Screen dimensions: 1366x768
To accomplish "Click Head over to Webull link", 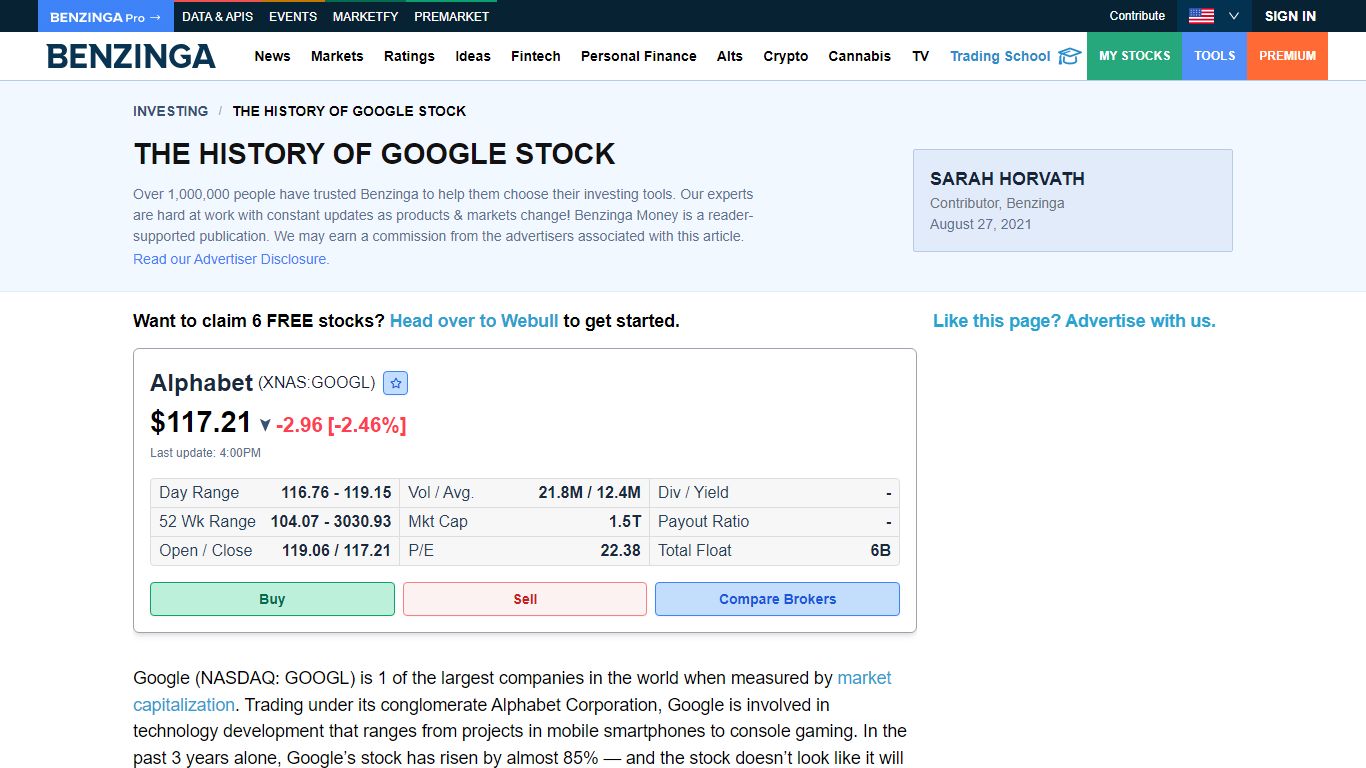I will coord(474,321).
